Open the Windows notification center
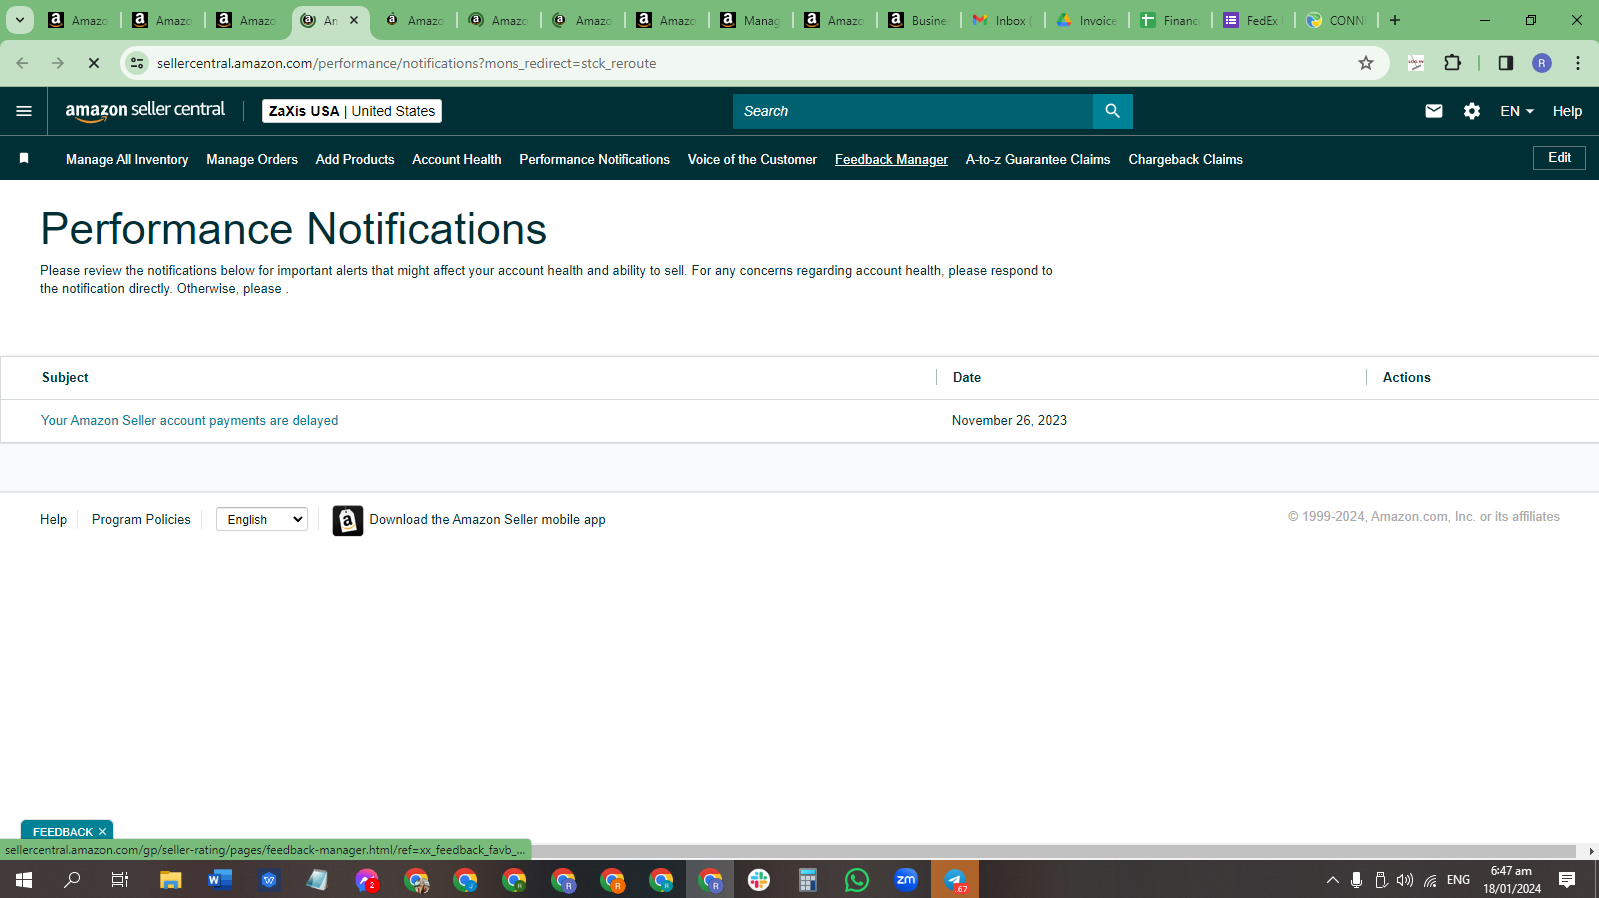The height and width of the screenshot is (898, 1599). pyautogui.click(x=1567, y=880)
